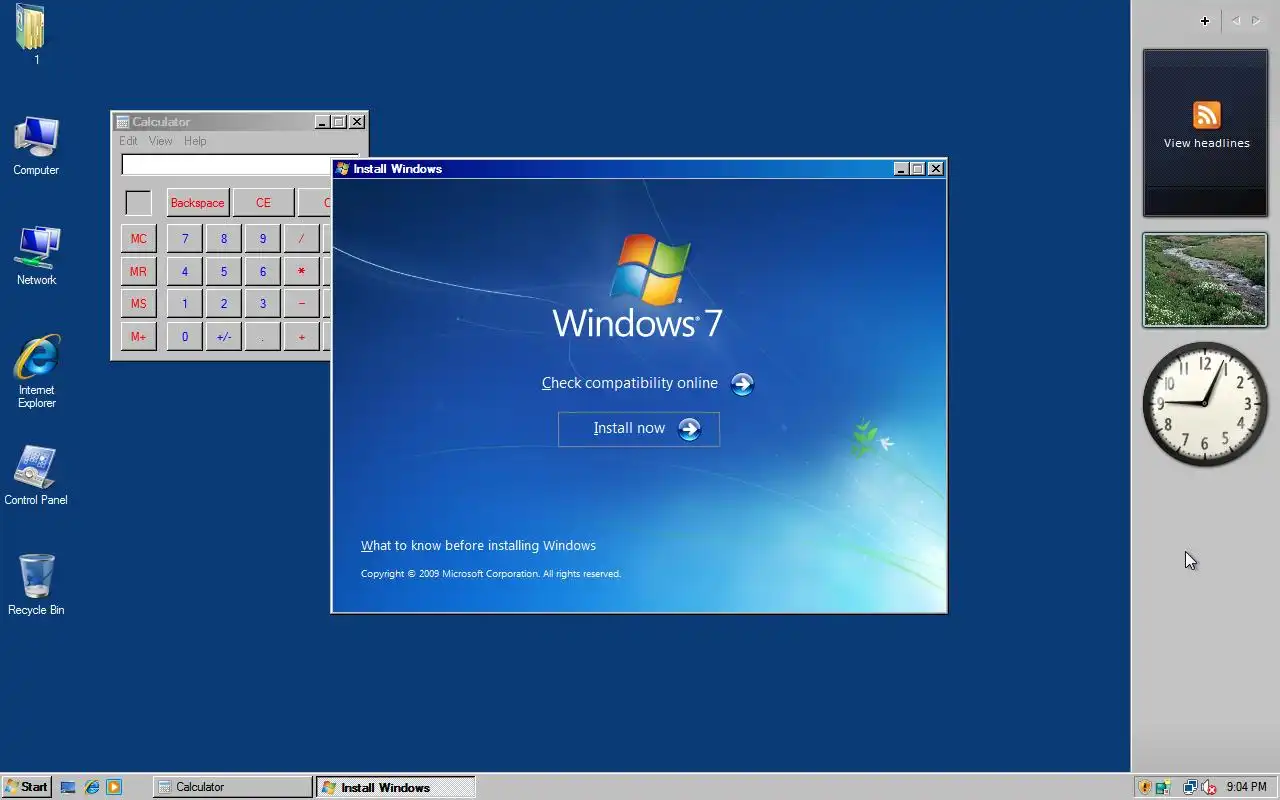Viewport: 1280px width, 800px height.
Task: Click digit 4 on Calculator
Action: coord(184,272)
